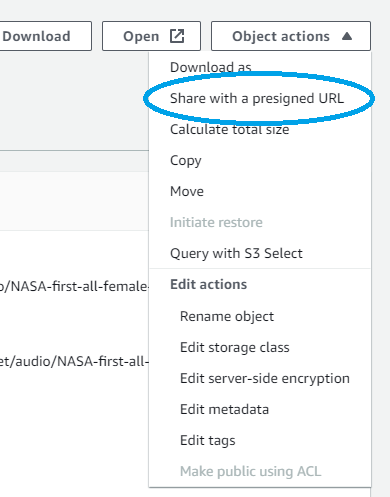Collapse the Object actions dropdown arrow
390x497 pixels.
point(347,36)
